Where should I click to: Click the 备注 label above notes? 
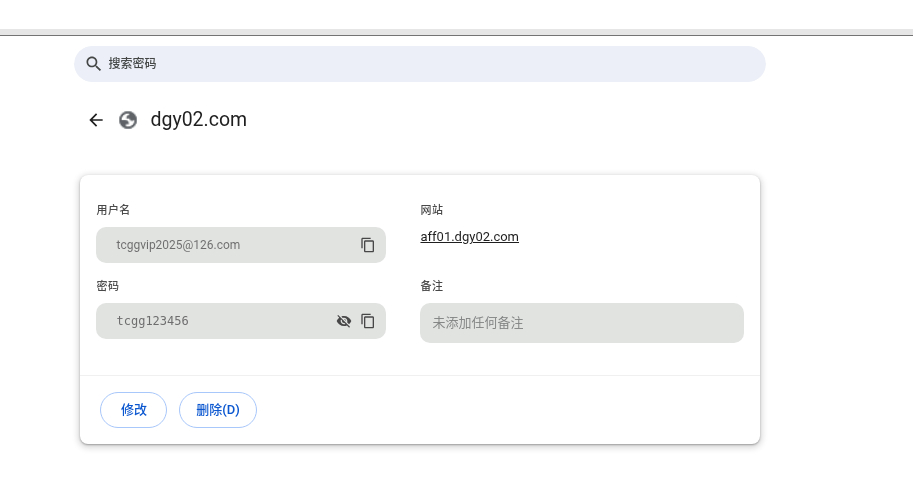pos(431,286)
